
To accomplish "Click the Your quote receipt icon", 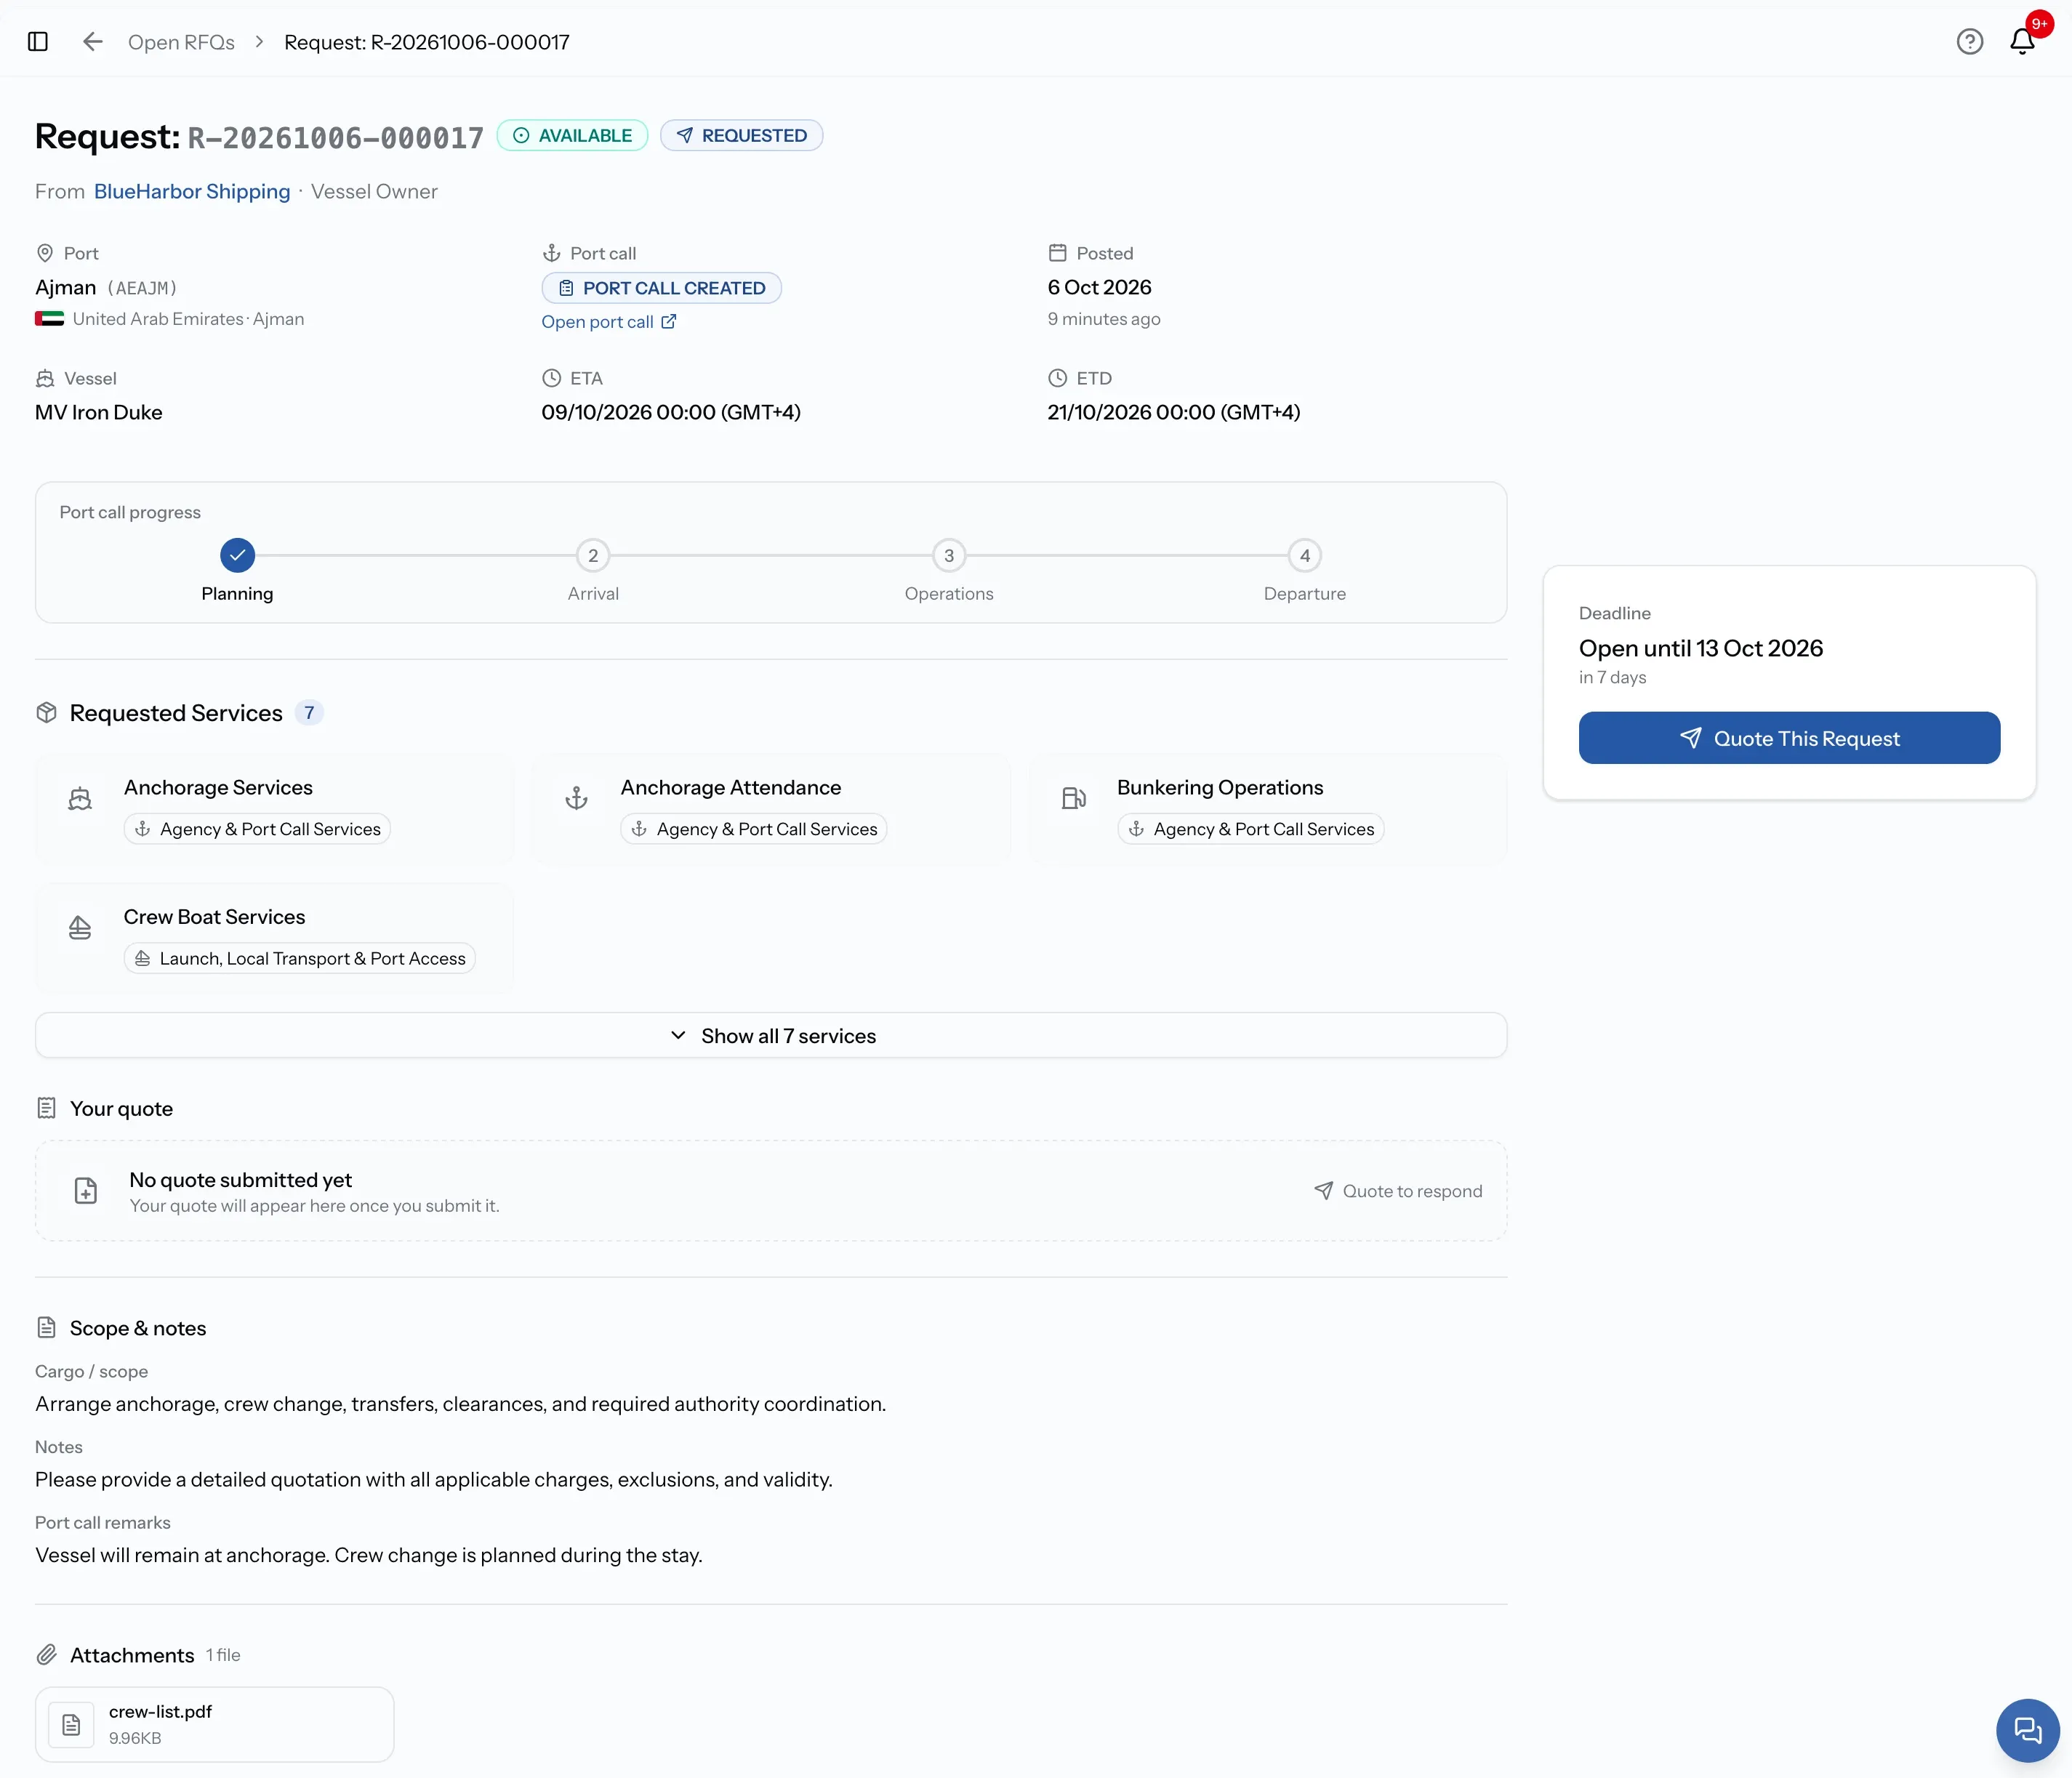I will click(x=46, y=1108).
